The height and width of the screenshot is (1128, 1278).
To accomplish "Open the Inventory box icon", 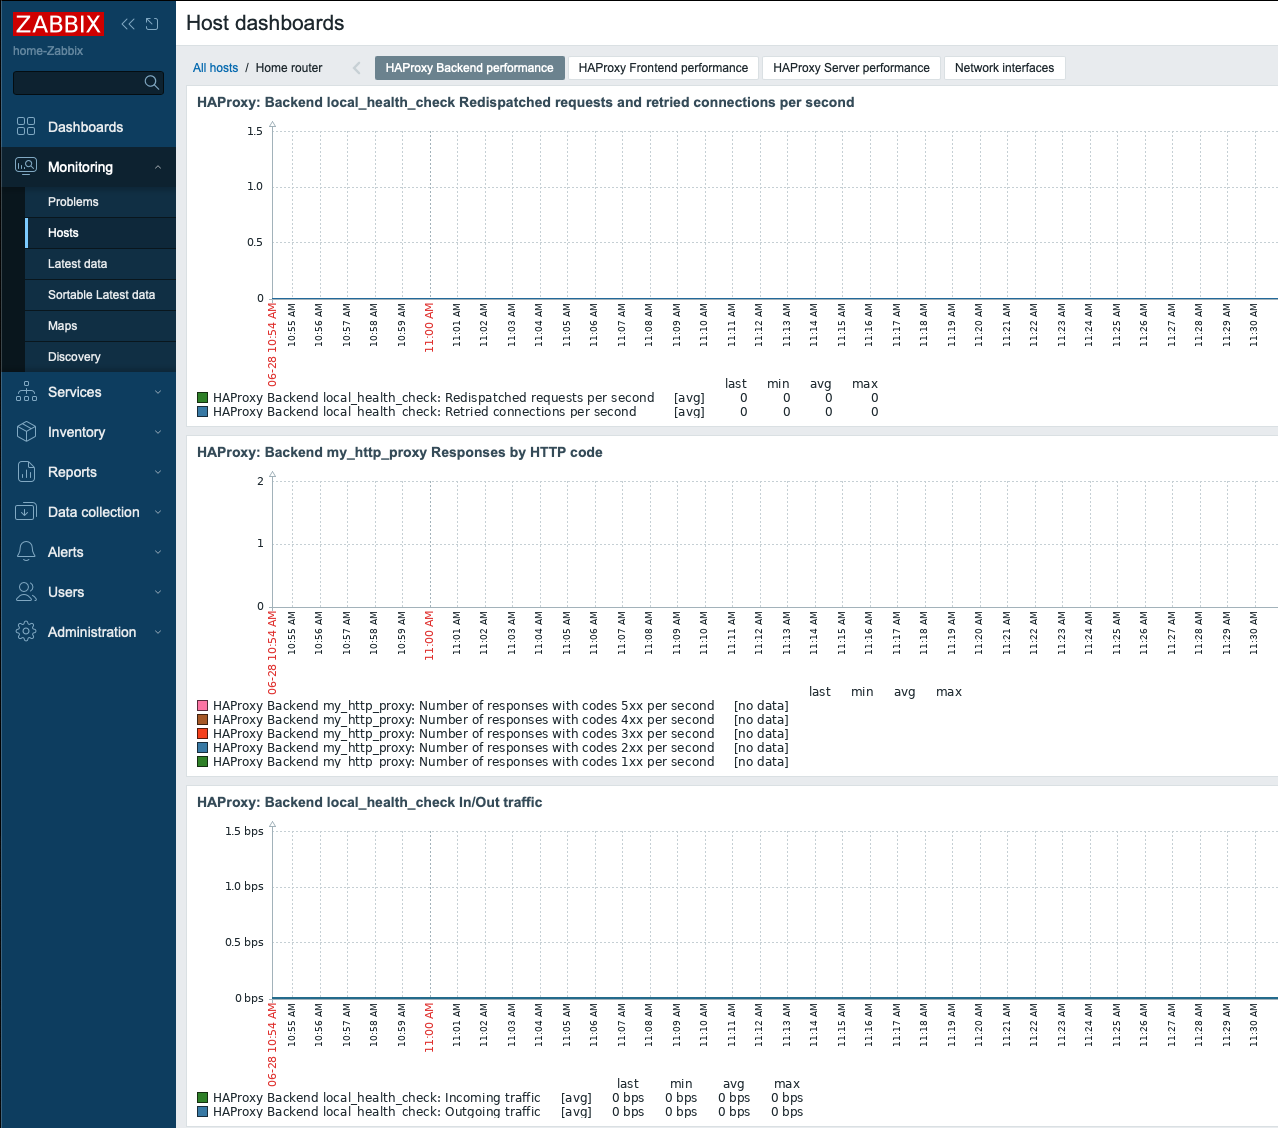I will click(25, 432).
